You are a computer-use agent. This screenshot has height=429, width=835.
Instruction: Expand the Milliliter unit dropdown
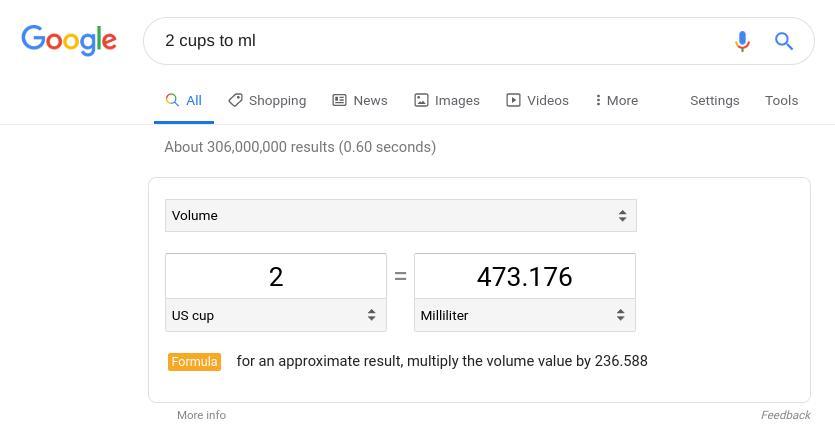point(524,315)
